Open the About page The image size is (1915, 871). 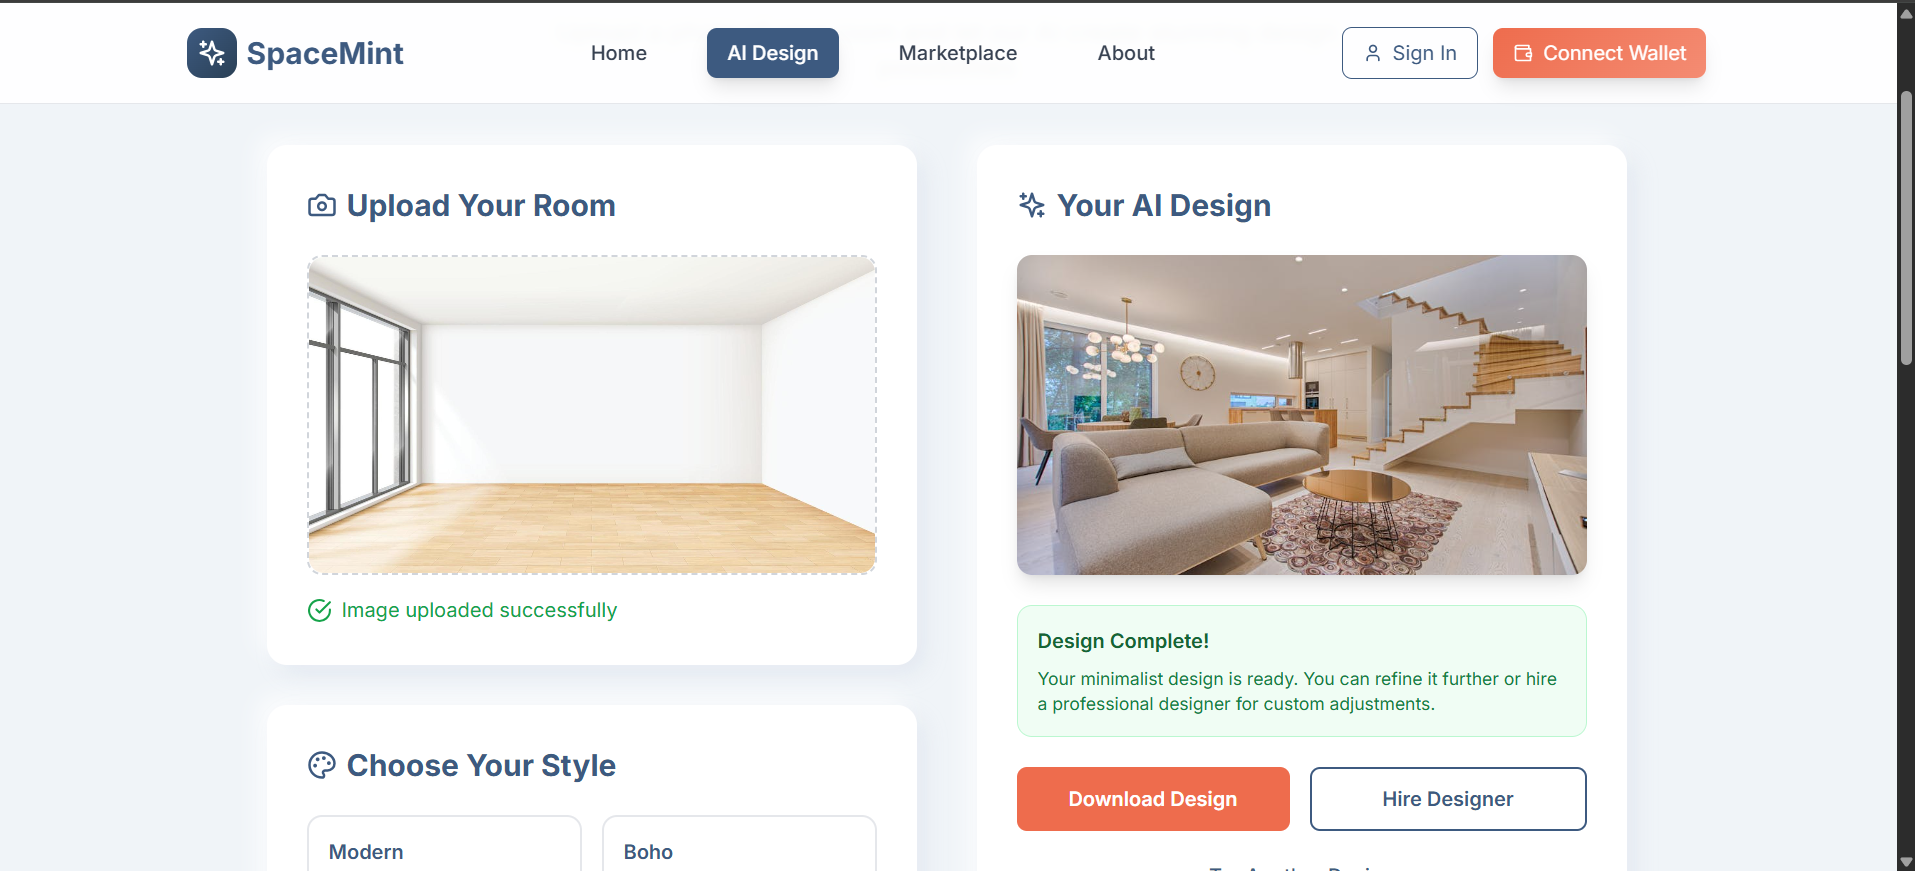coord(1126,53)
